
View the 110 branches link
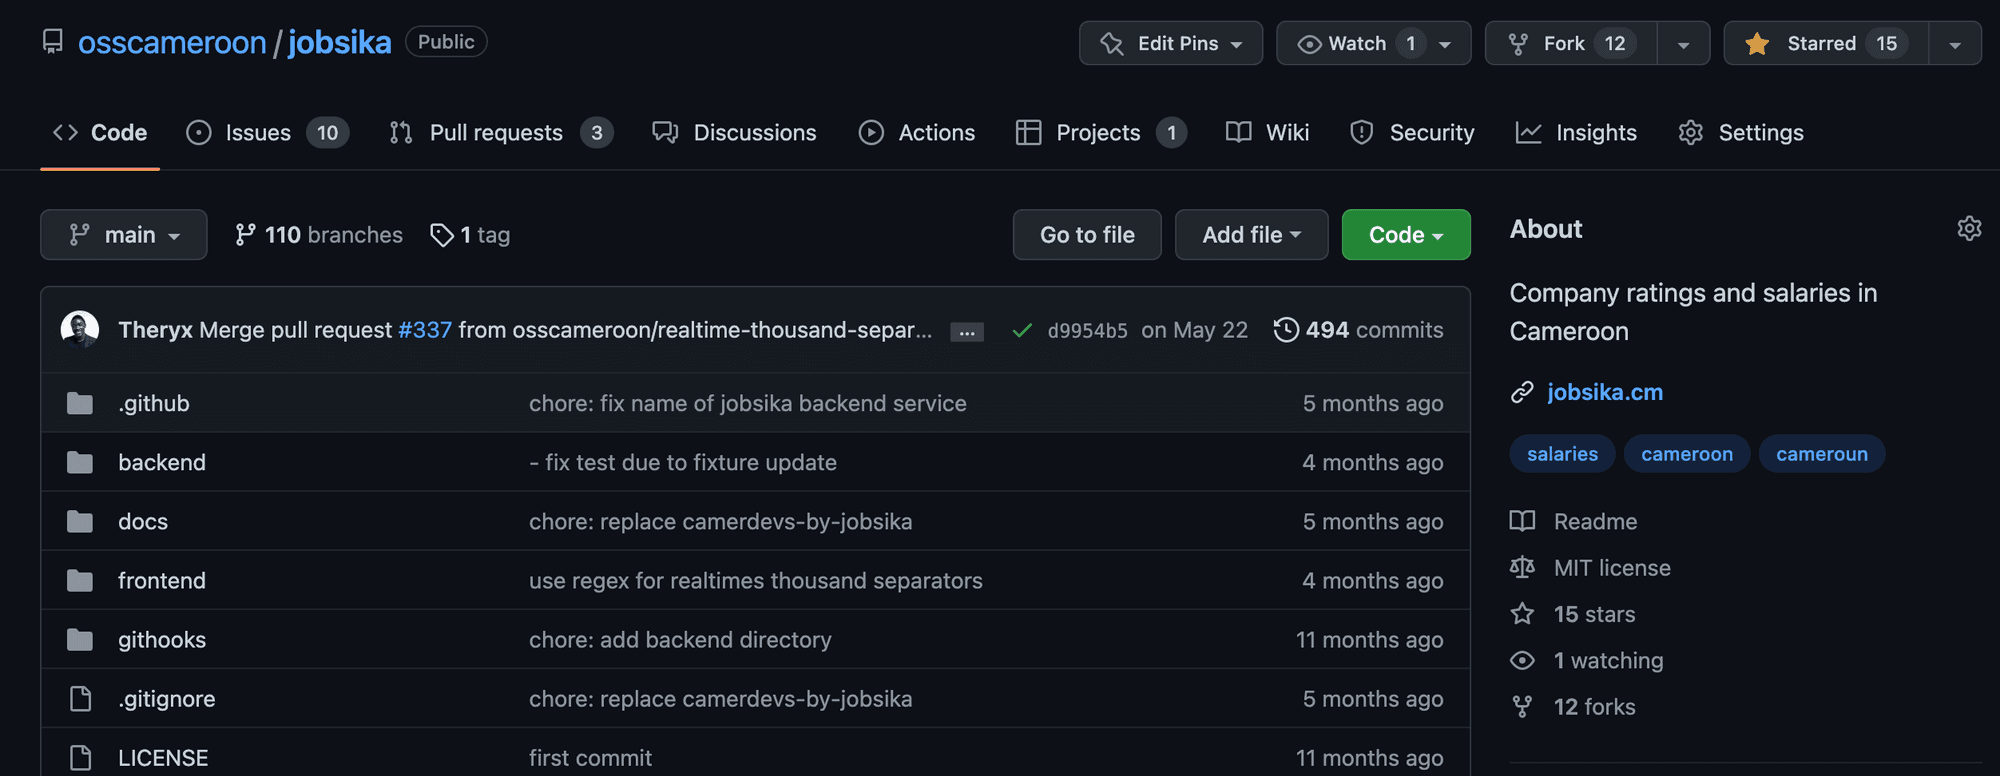coord(319,235)
